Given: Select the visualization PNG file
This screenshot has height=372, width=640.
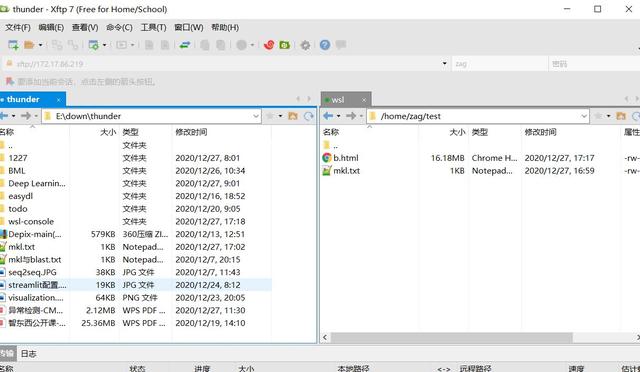Looking at the screenshot, I should coord(36,297).
